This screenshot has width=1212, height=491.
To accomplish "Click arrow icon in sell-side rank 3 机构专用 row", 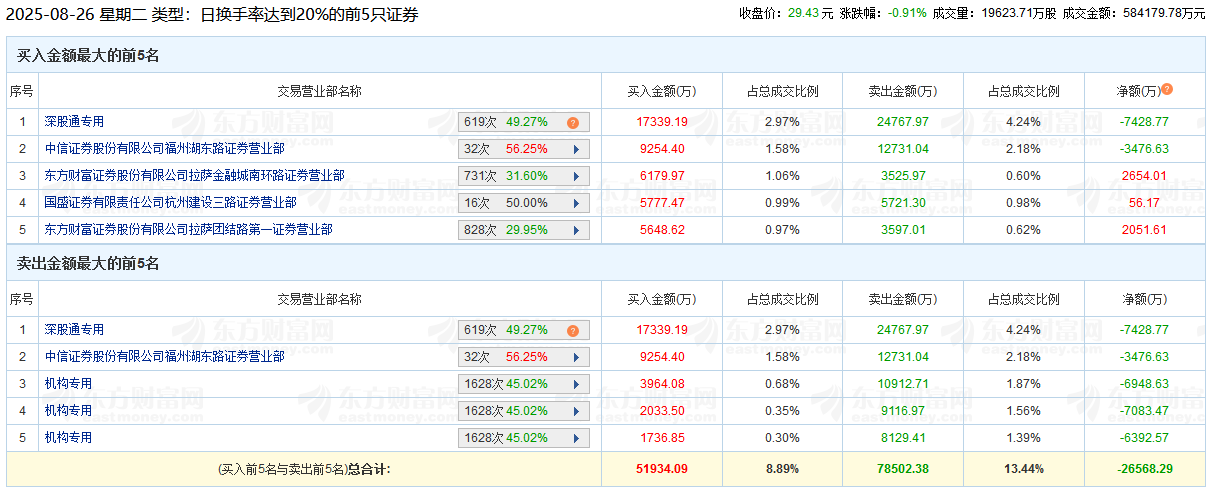I will [x=576, y=384].
